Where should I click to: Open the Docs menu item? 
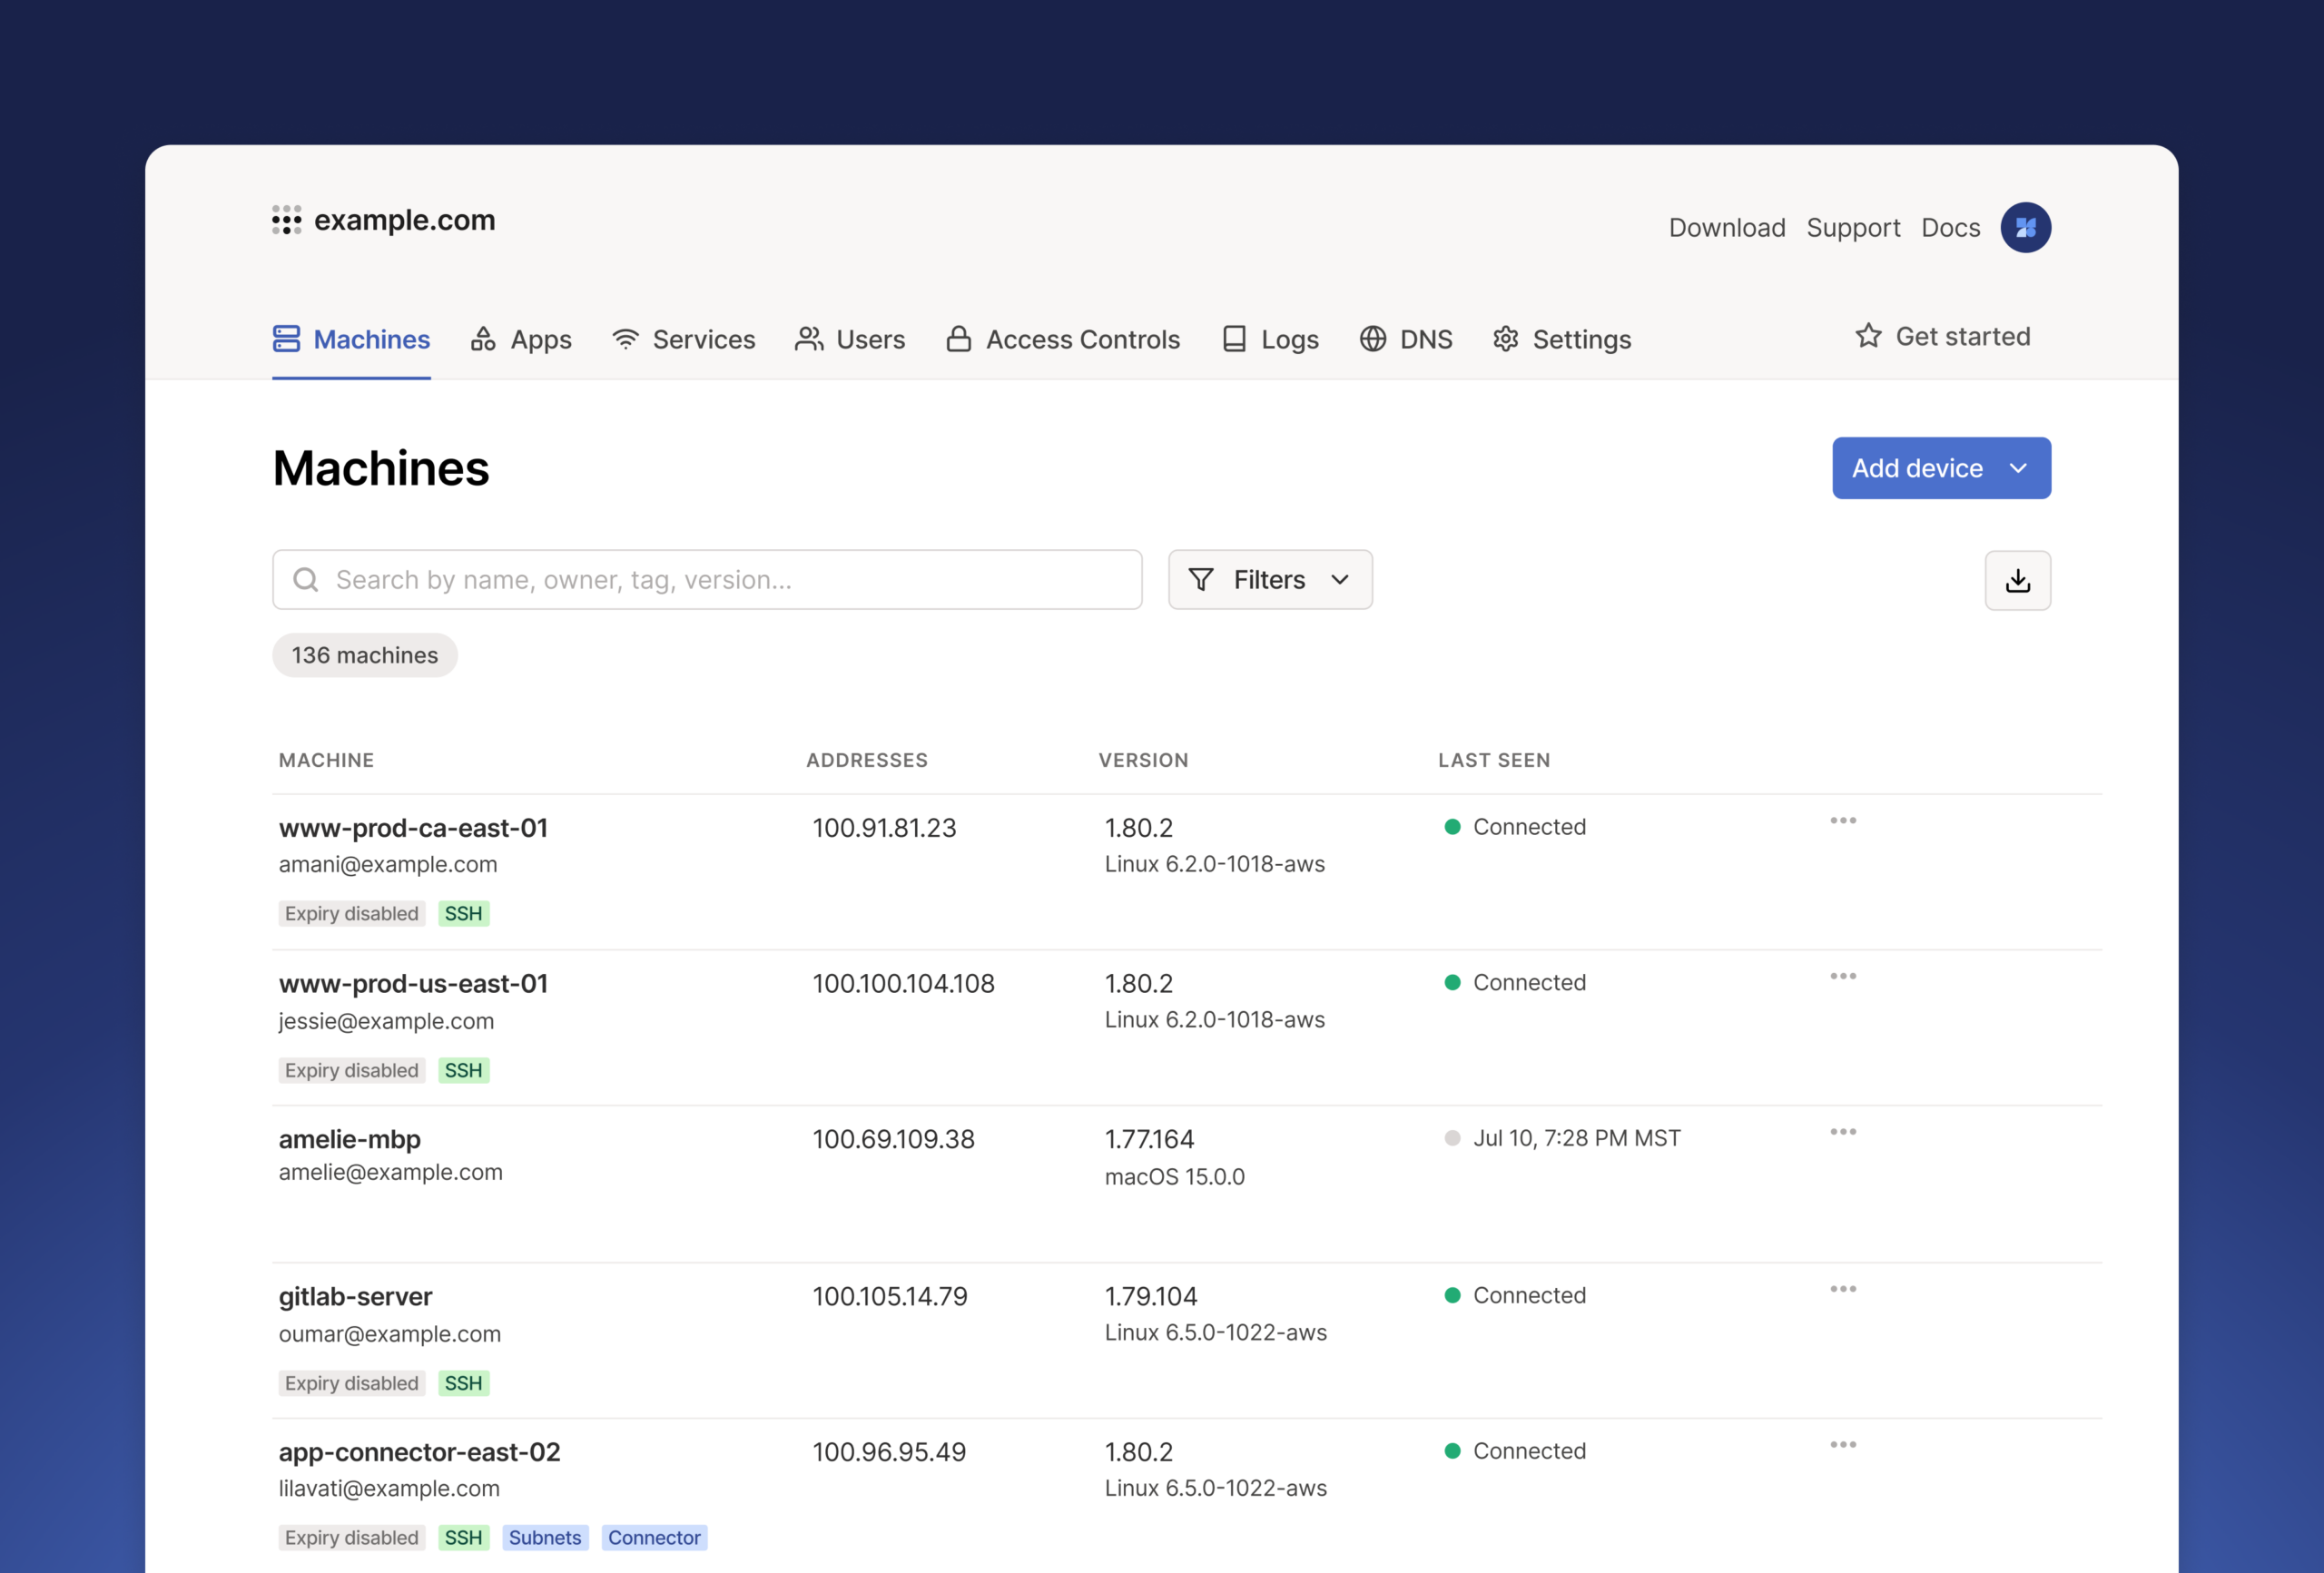coord(1950,227)
